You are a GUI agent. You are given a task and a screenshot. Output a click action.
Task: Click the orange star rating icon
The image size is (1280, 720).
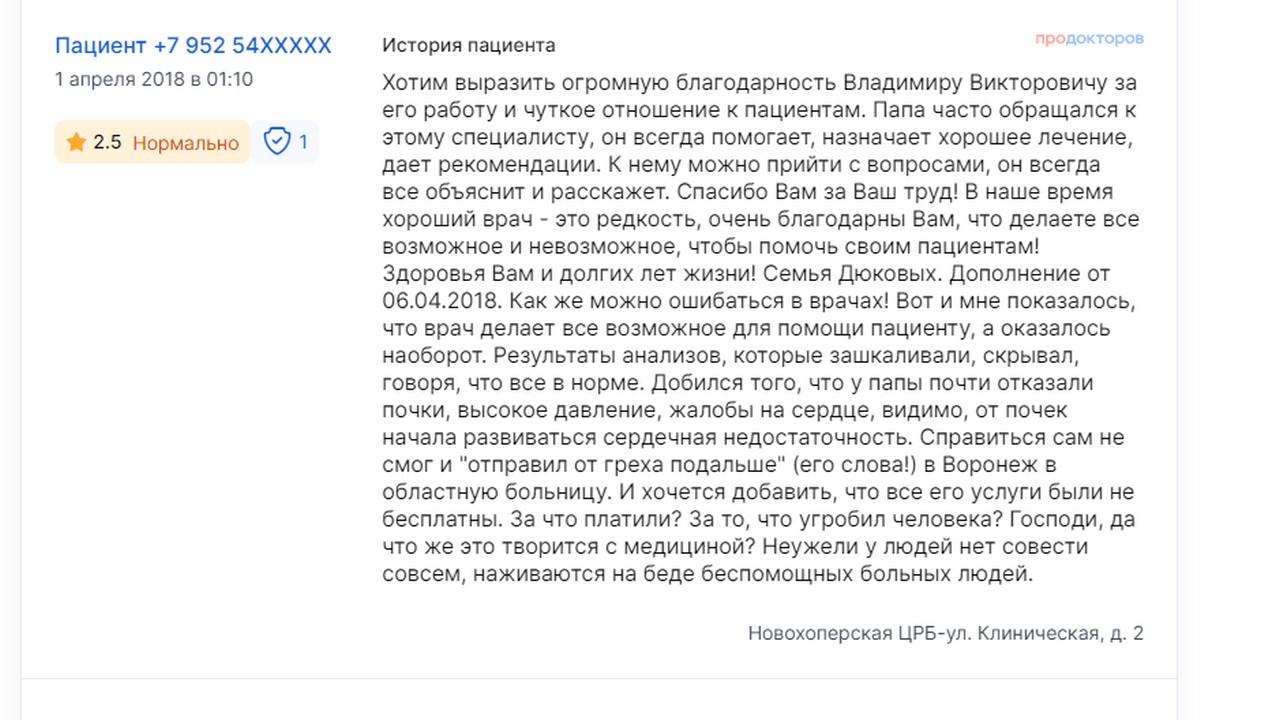pos(76,142)
